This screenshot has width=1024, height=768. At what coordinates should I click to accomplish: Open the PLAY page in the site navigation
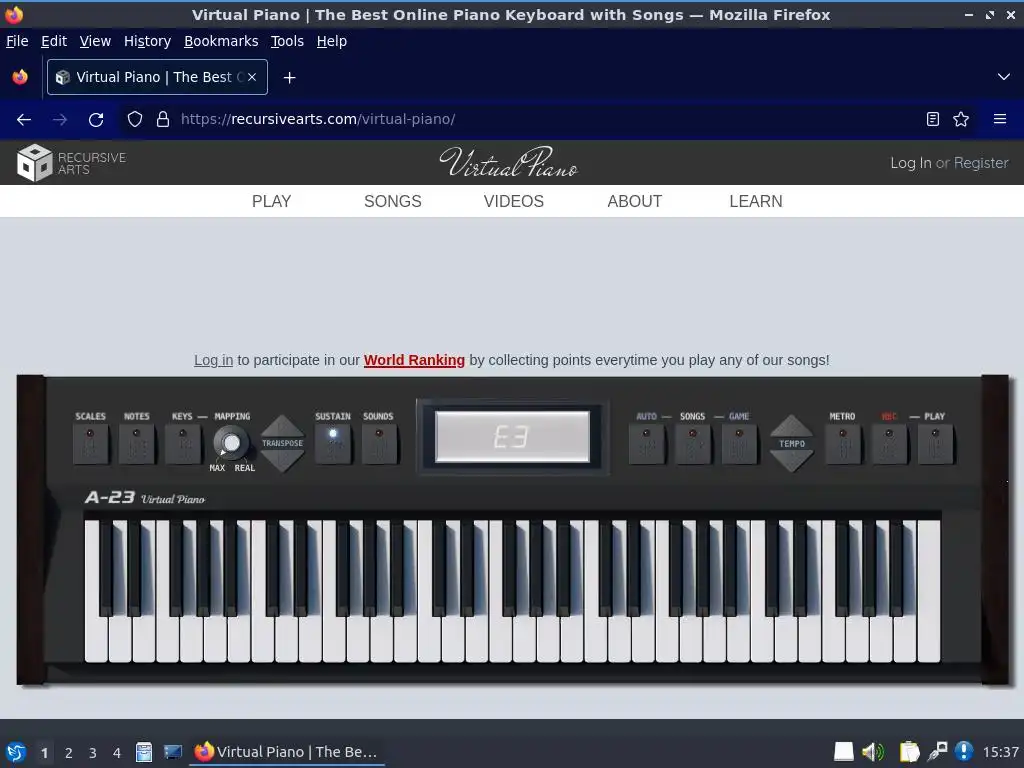tap(272, 201)
